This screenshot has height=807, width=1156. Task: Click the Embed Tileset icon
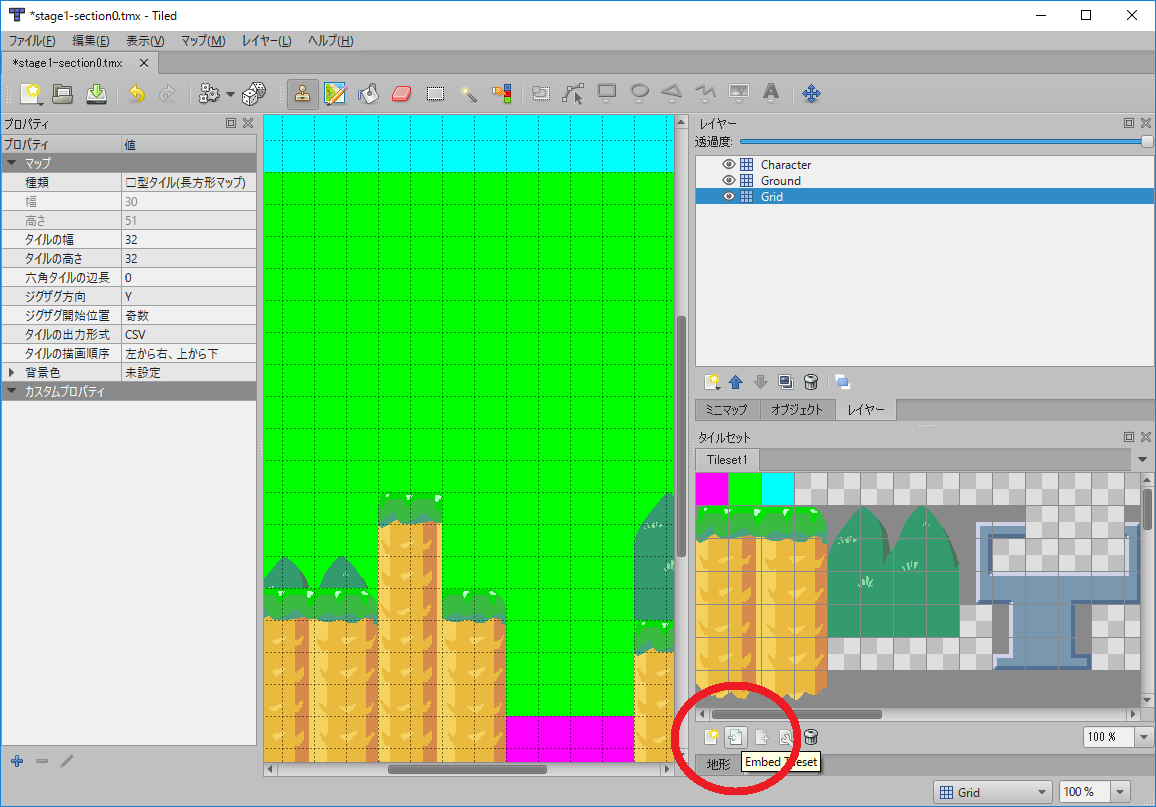(x=735, y=736)
